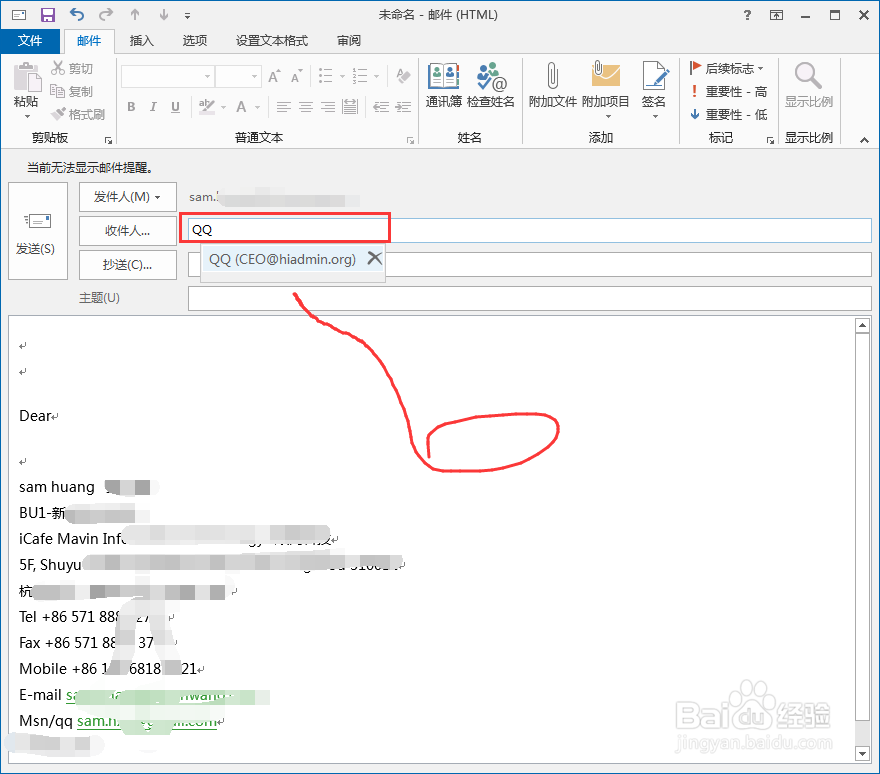Viewport: 880px width, 774px height.
Task: Click 检查姓名 check names
Action: (491, 85)
